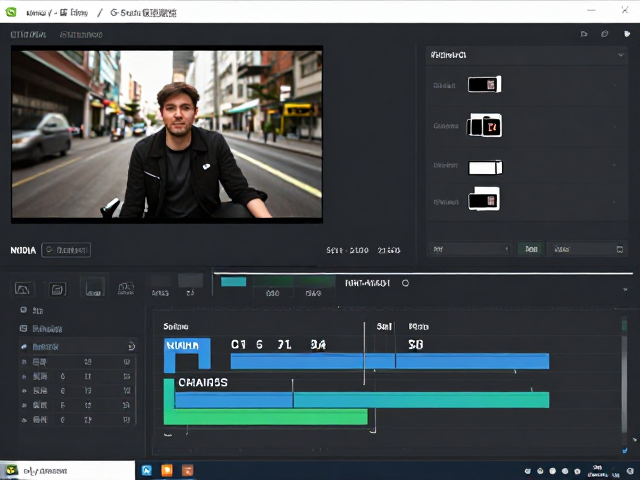The image size is (640, 480).
Task: Collapse the right panel using its header chevron
Action: (x=621, y=55)
